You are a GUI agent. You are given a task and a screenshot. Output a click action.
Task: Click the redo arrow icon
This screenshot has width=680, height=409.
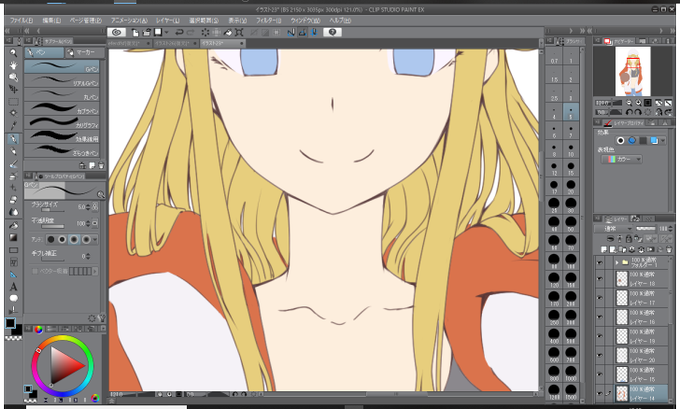point(191,32)
